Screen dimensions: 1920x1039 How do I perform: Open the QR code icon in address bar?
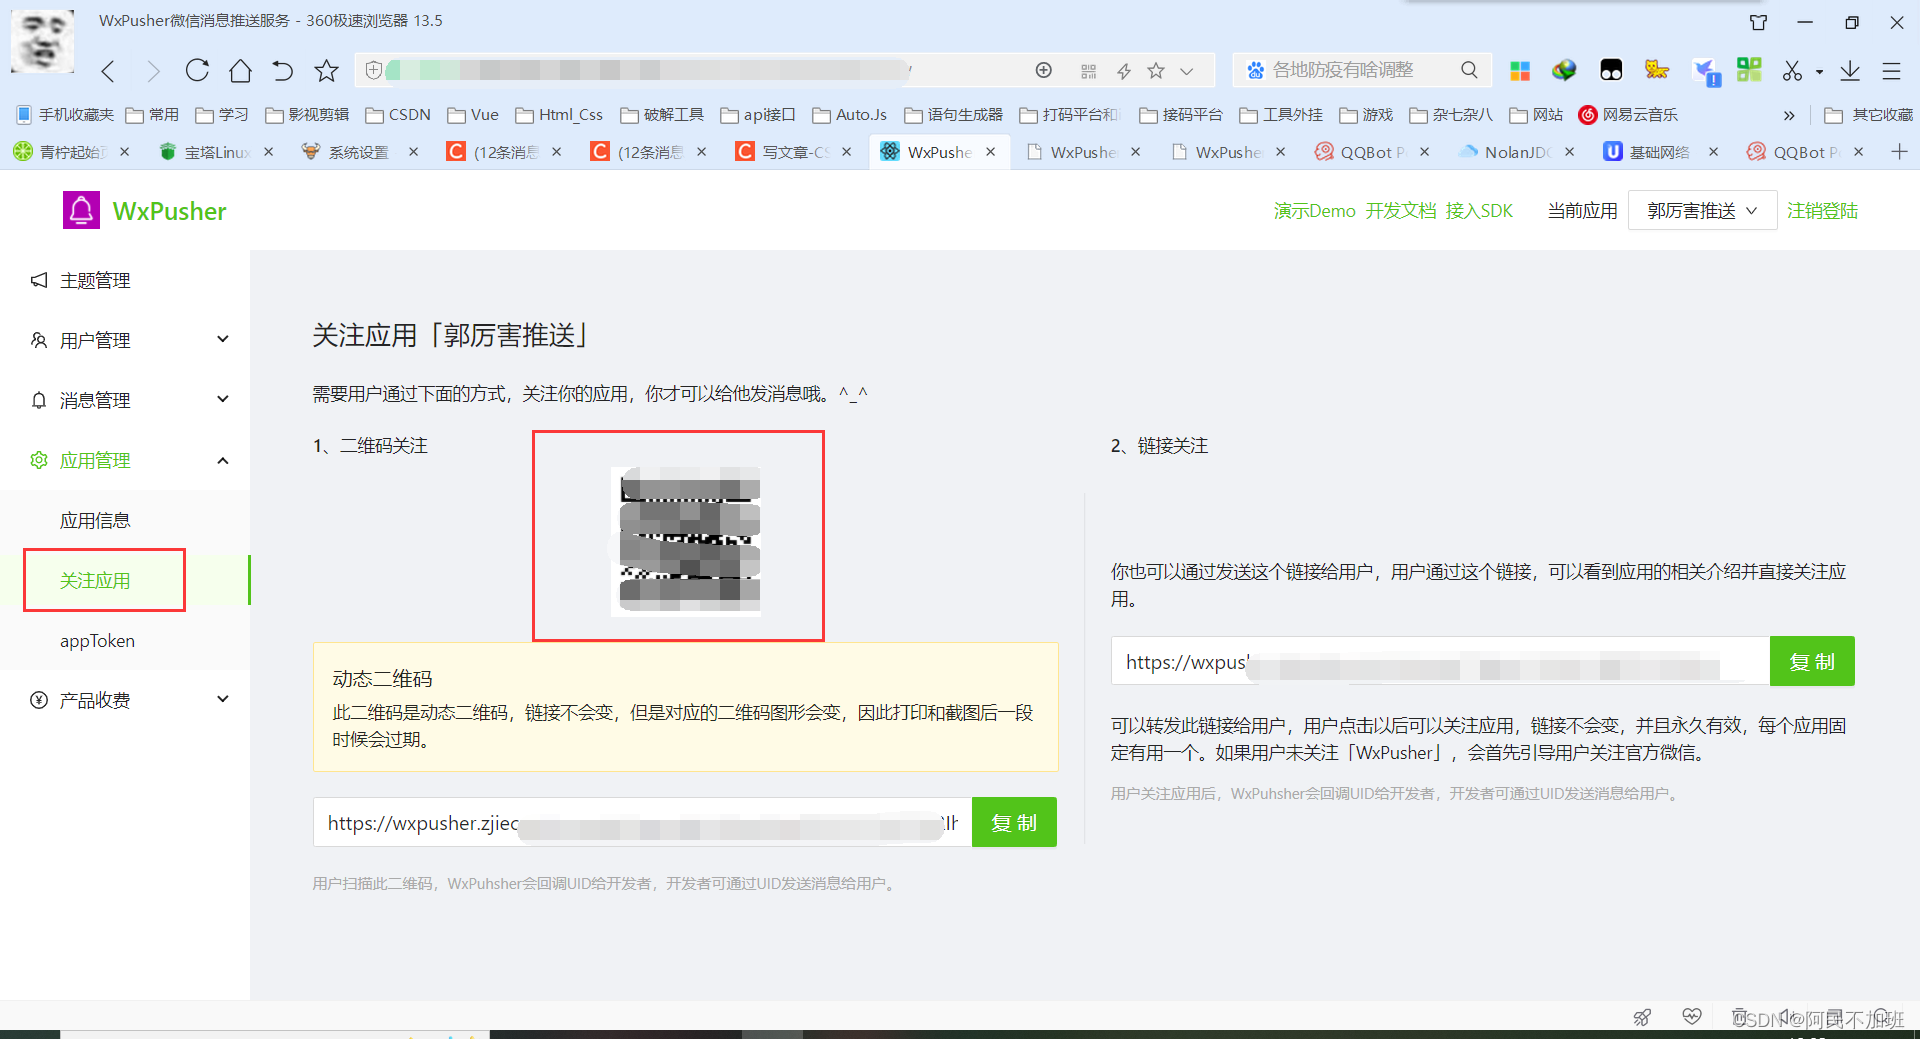[1089, 70]
